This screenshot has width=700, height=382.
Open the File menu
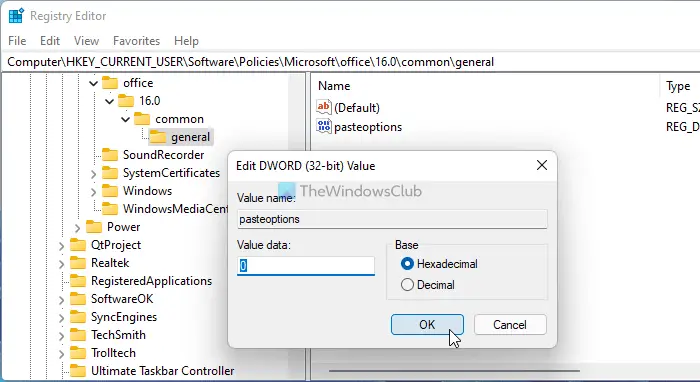(17, 41)
